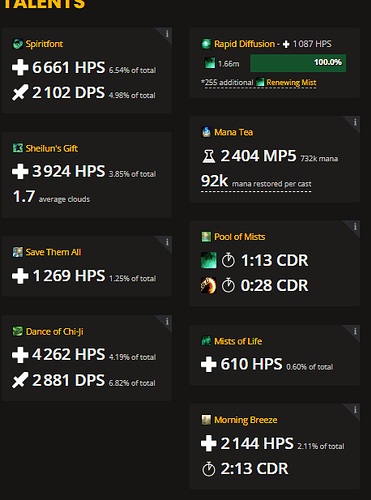Open the Mana Tea talent link

233,132
